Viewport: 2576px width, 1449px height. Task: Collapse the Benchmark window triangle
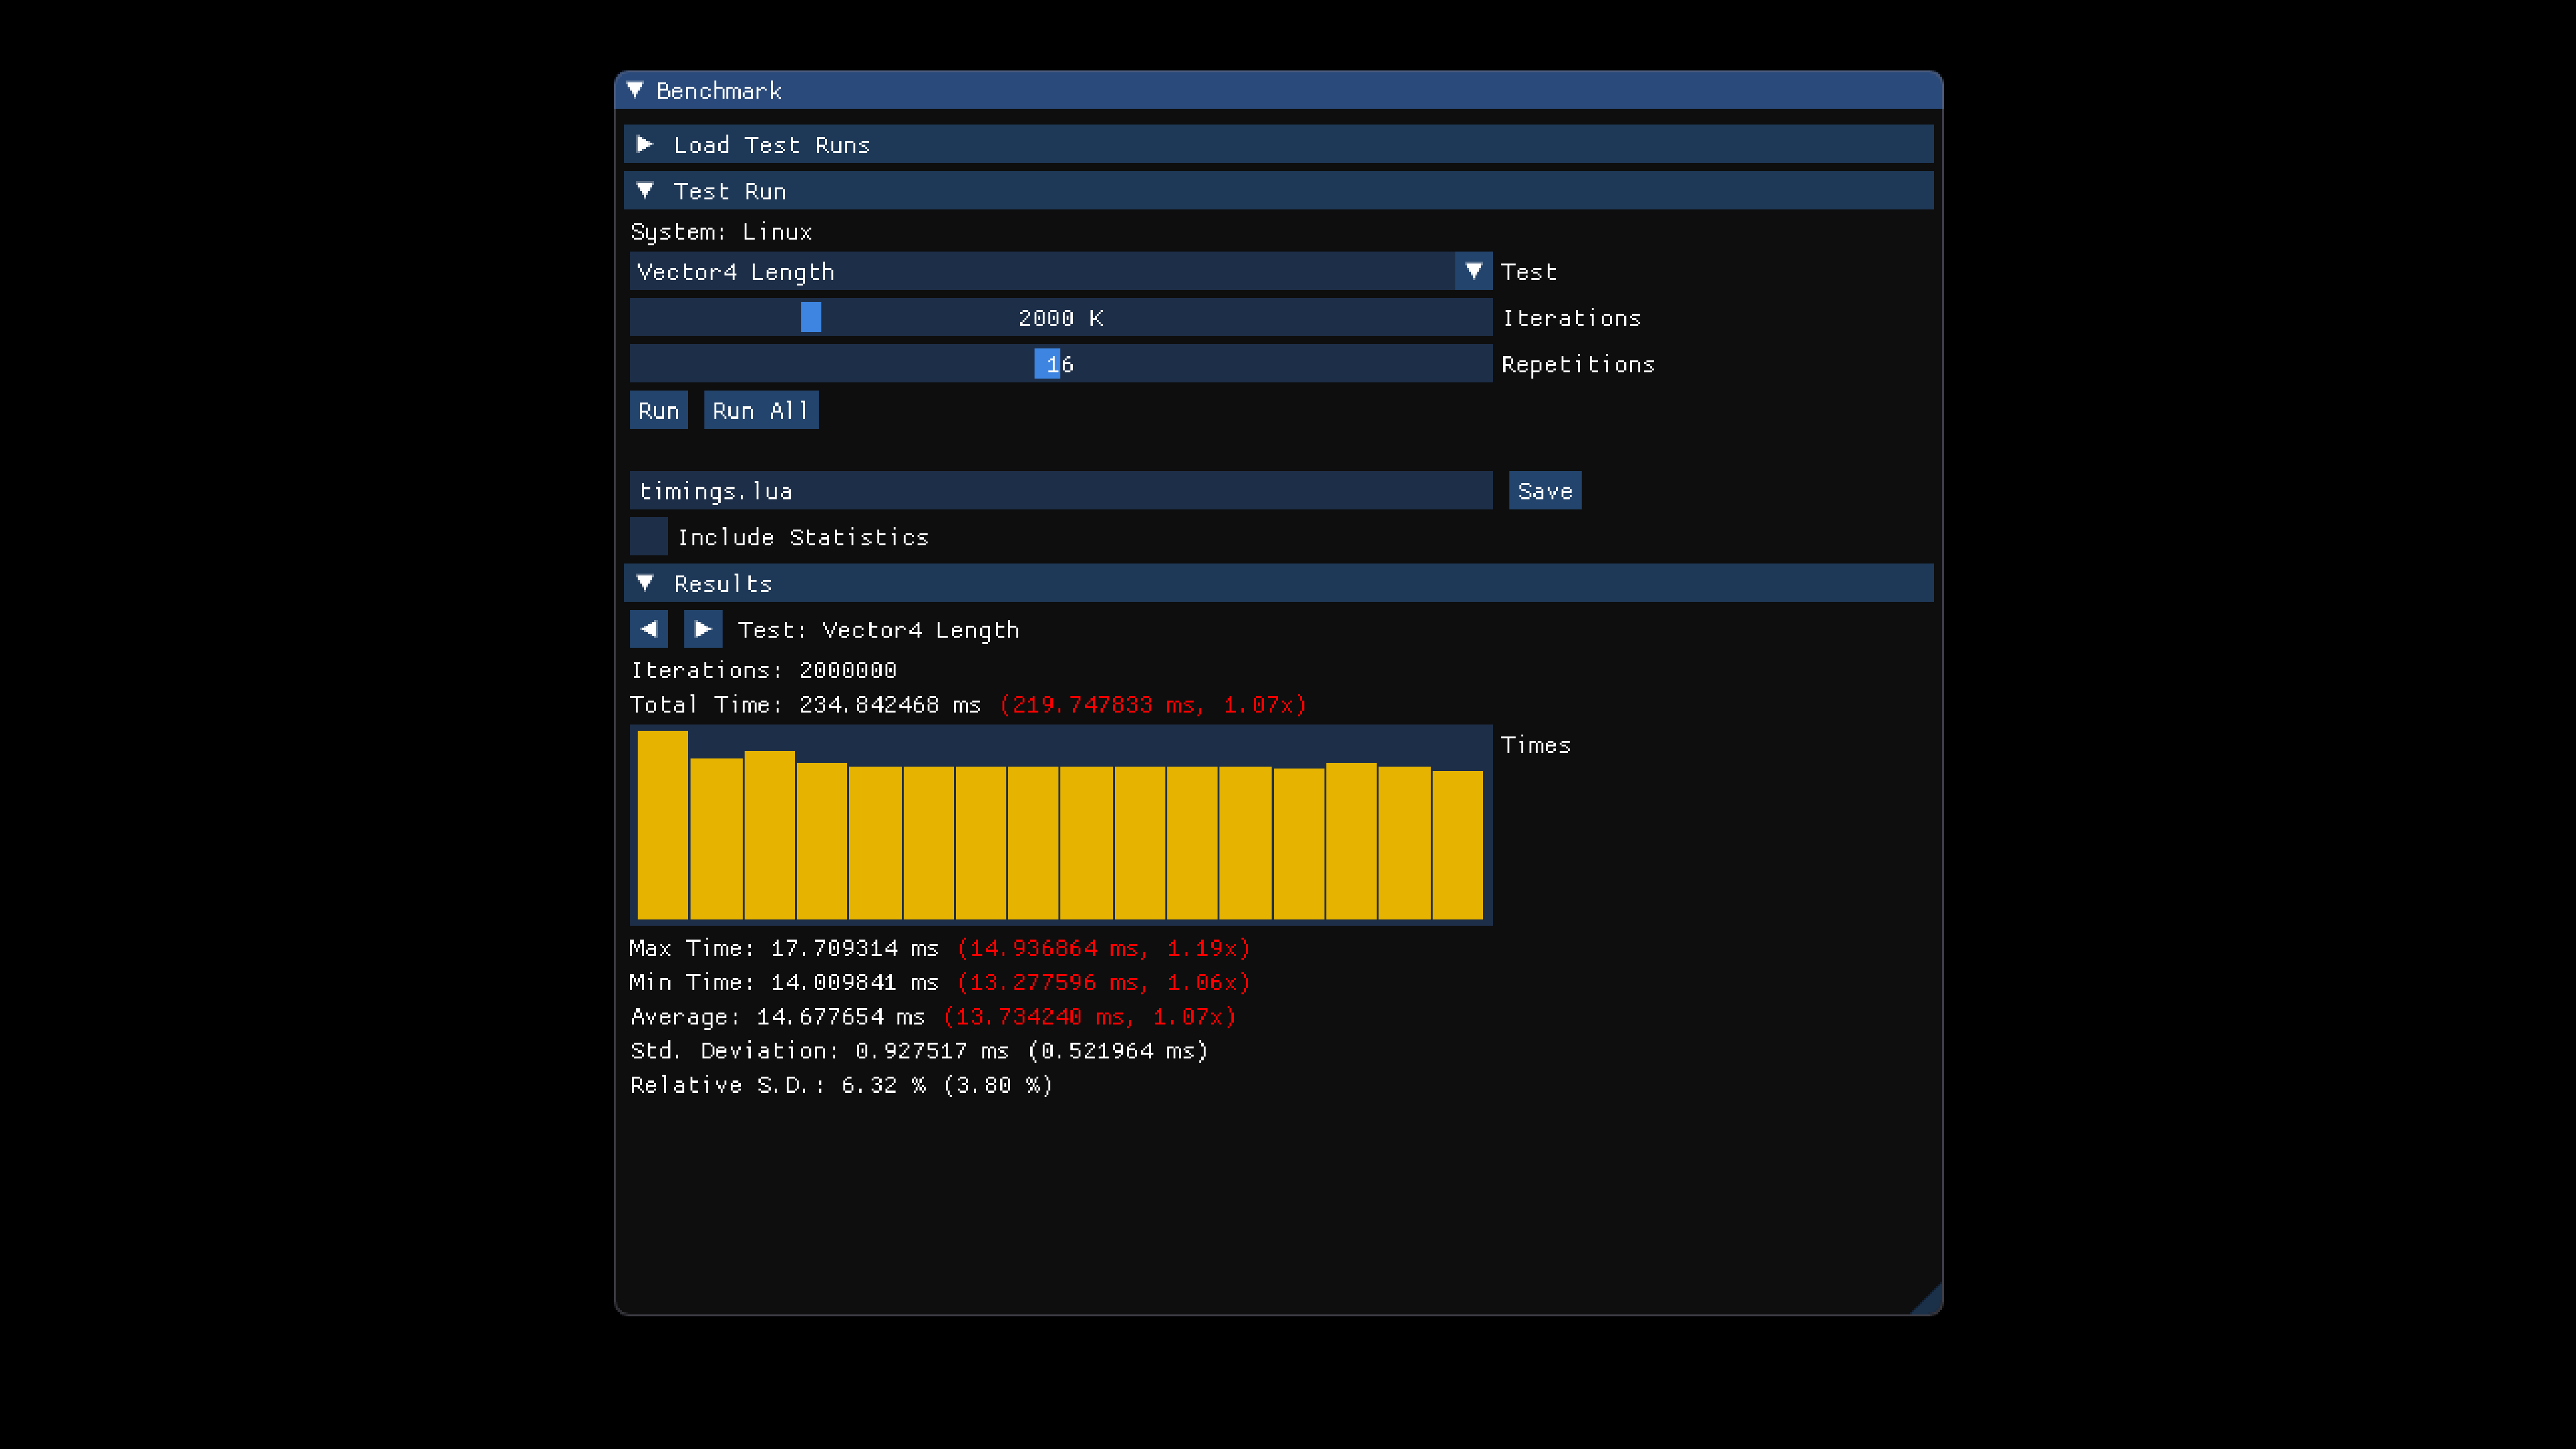[635, 90]
